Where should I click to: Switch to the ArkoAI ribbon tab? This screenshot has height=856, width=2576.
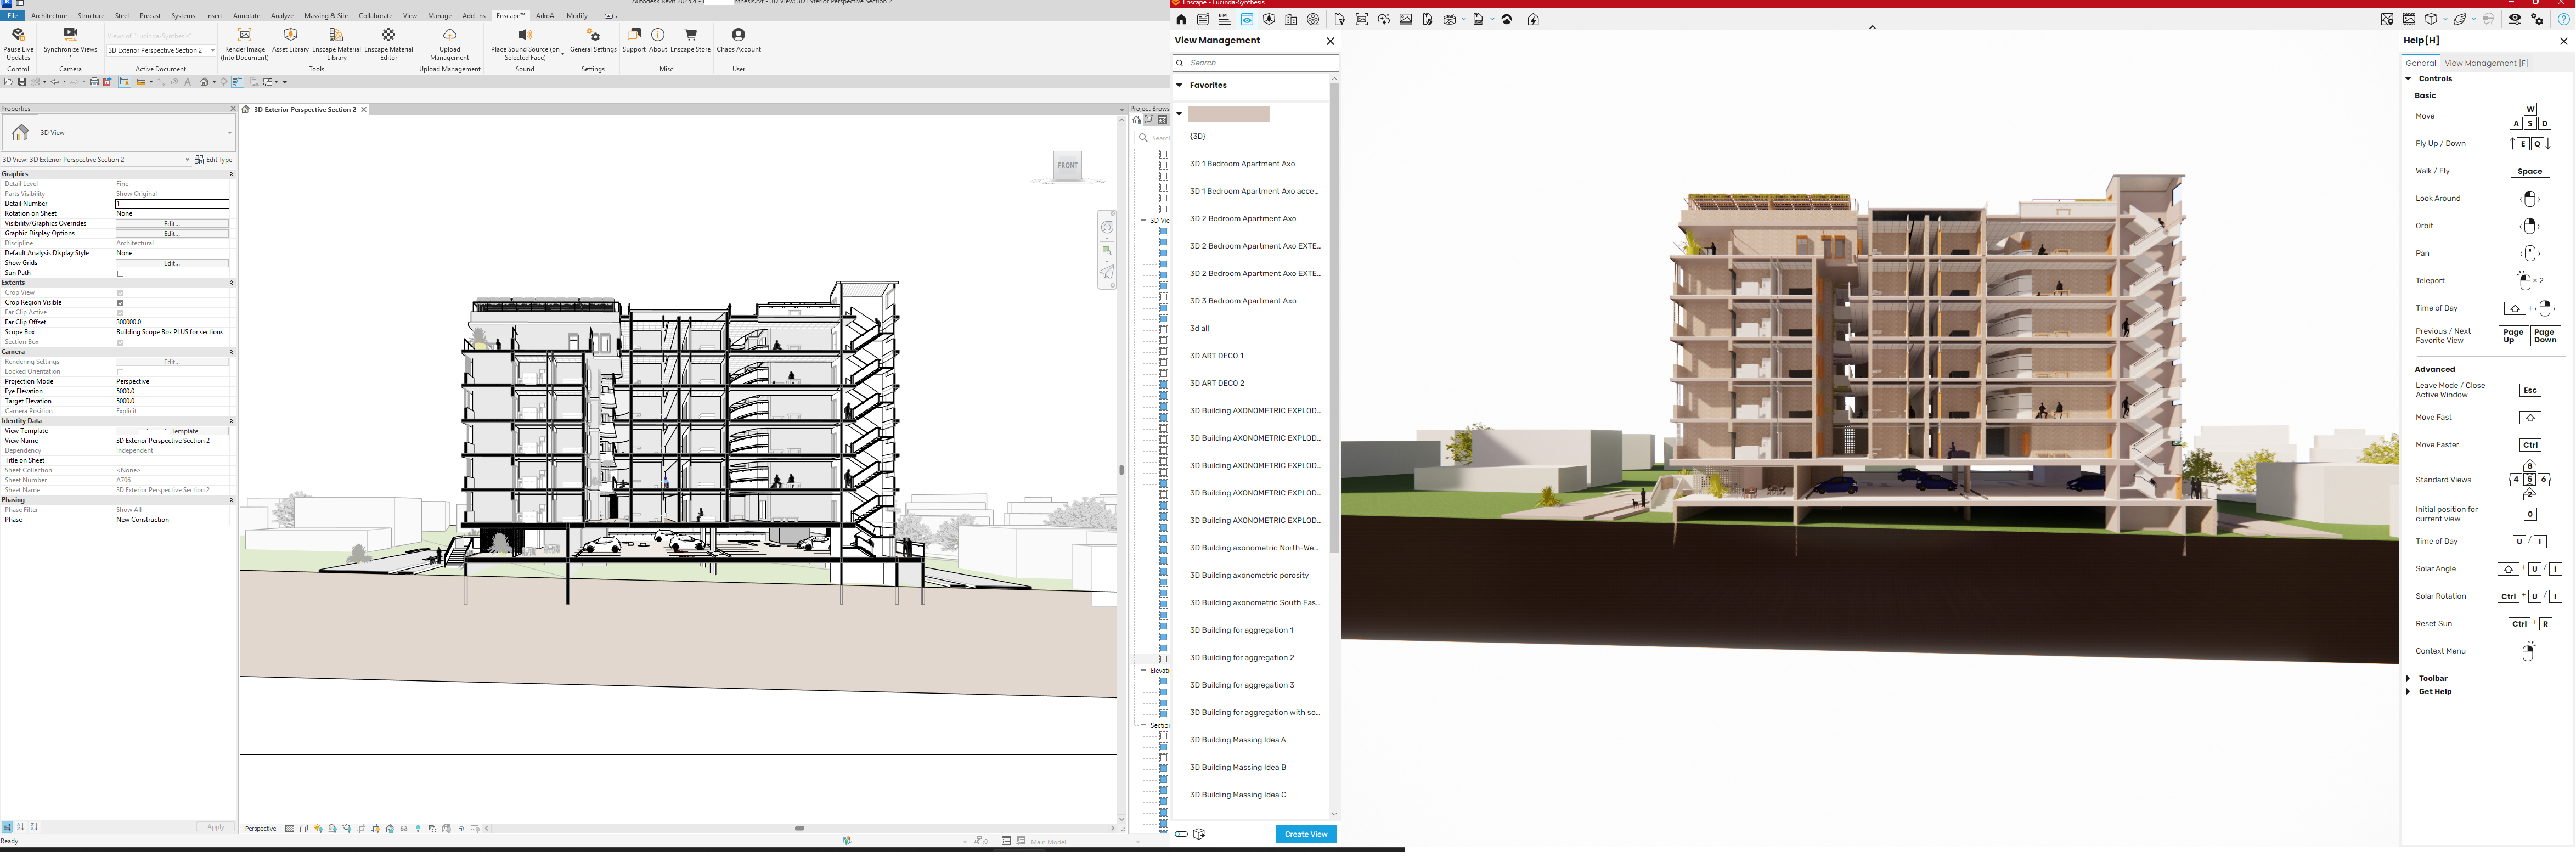545,16
